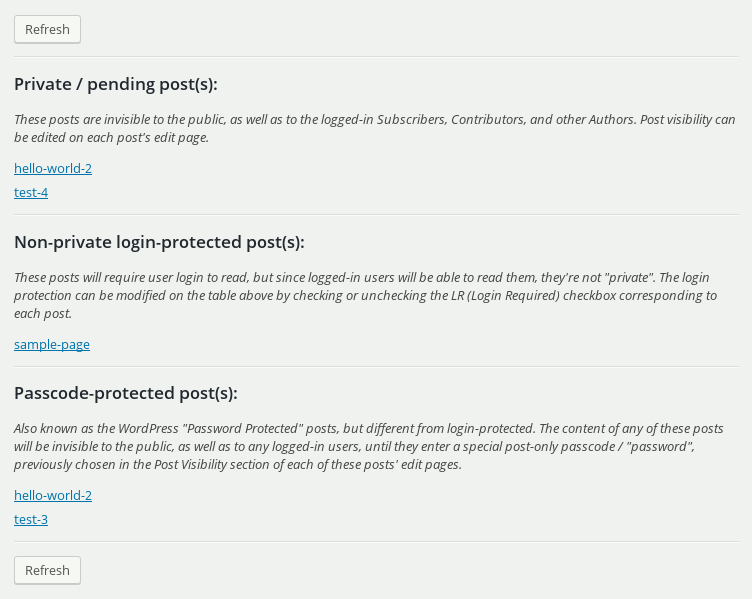
Task: Click the Non-private login-protected post(s) heading
Action: click(159, 242)
